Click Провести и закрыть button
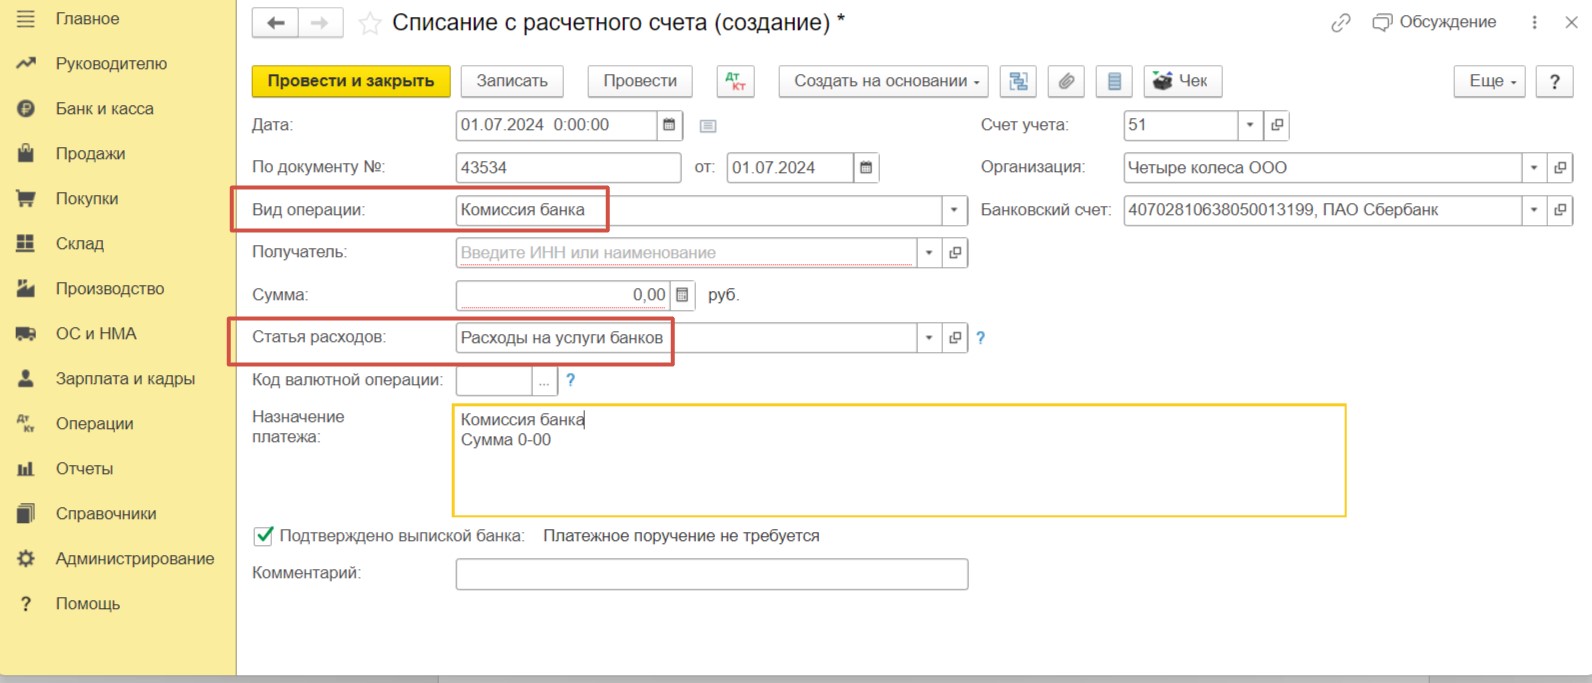This screenshot has width=1592, height=683. [x=351, y=81]
